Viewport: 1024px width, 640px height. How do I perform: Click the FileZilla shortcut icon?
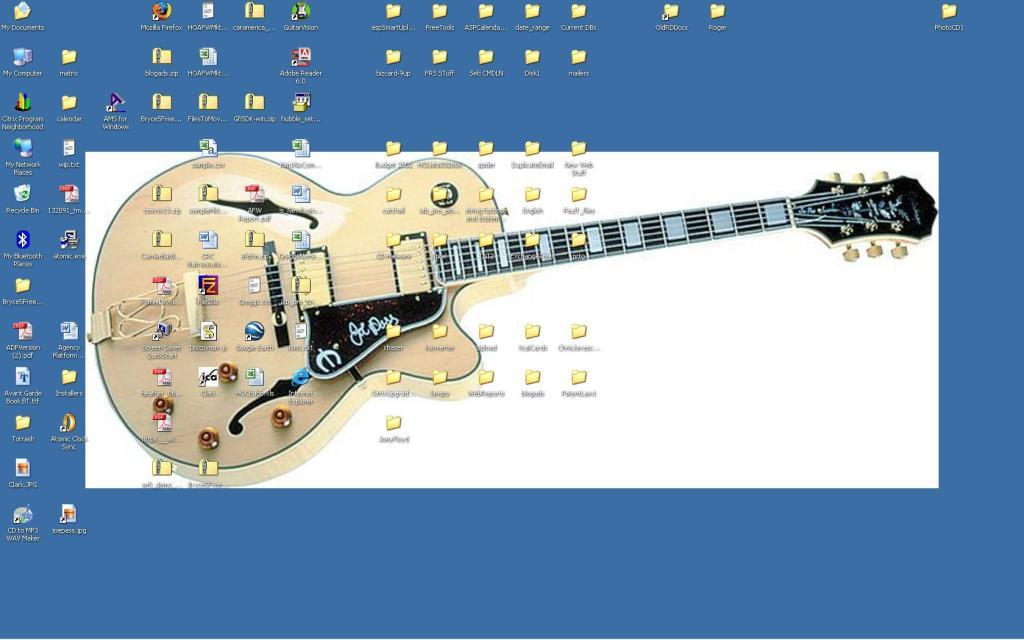207,286
